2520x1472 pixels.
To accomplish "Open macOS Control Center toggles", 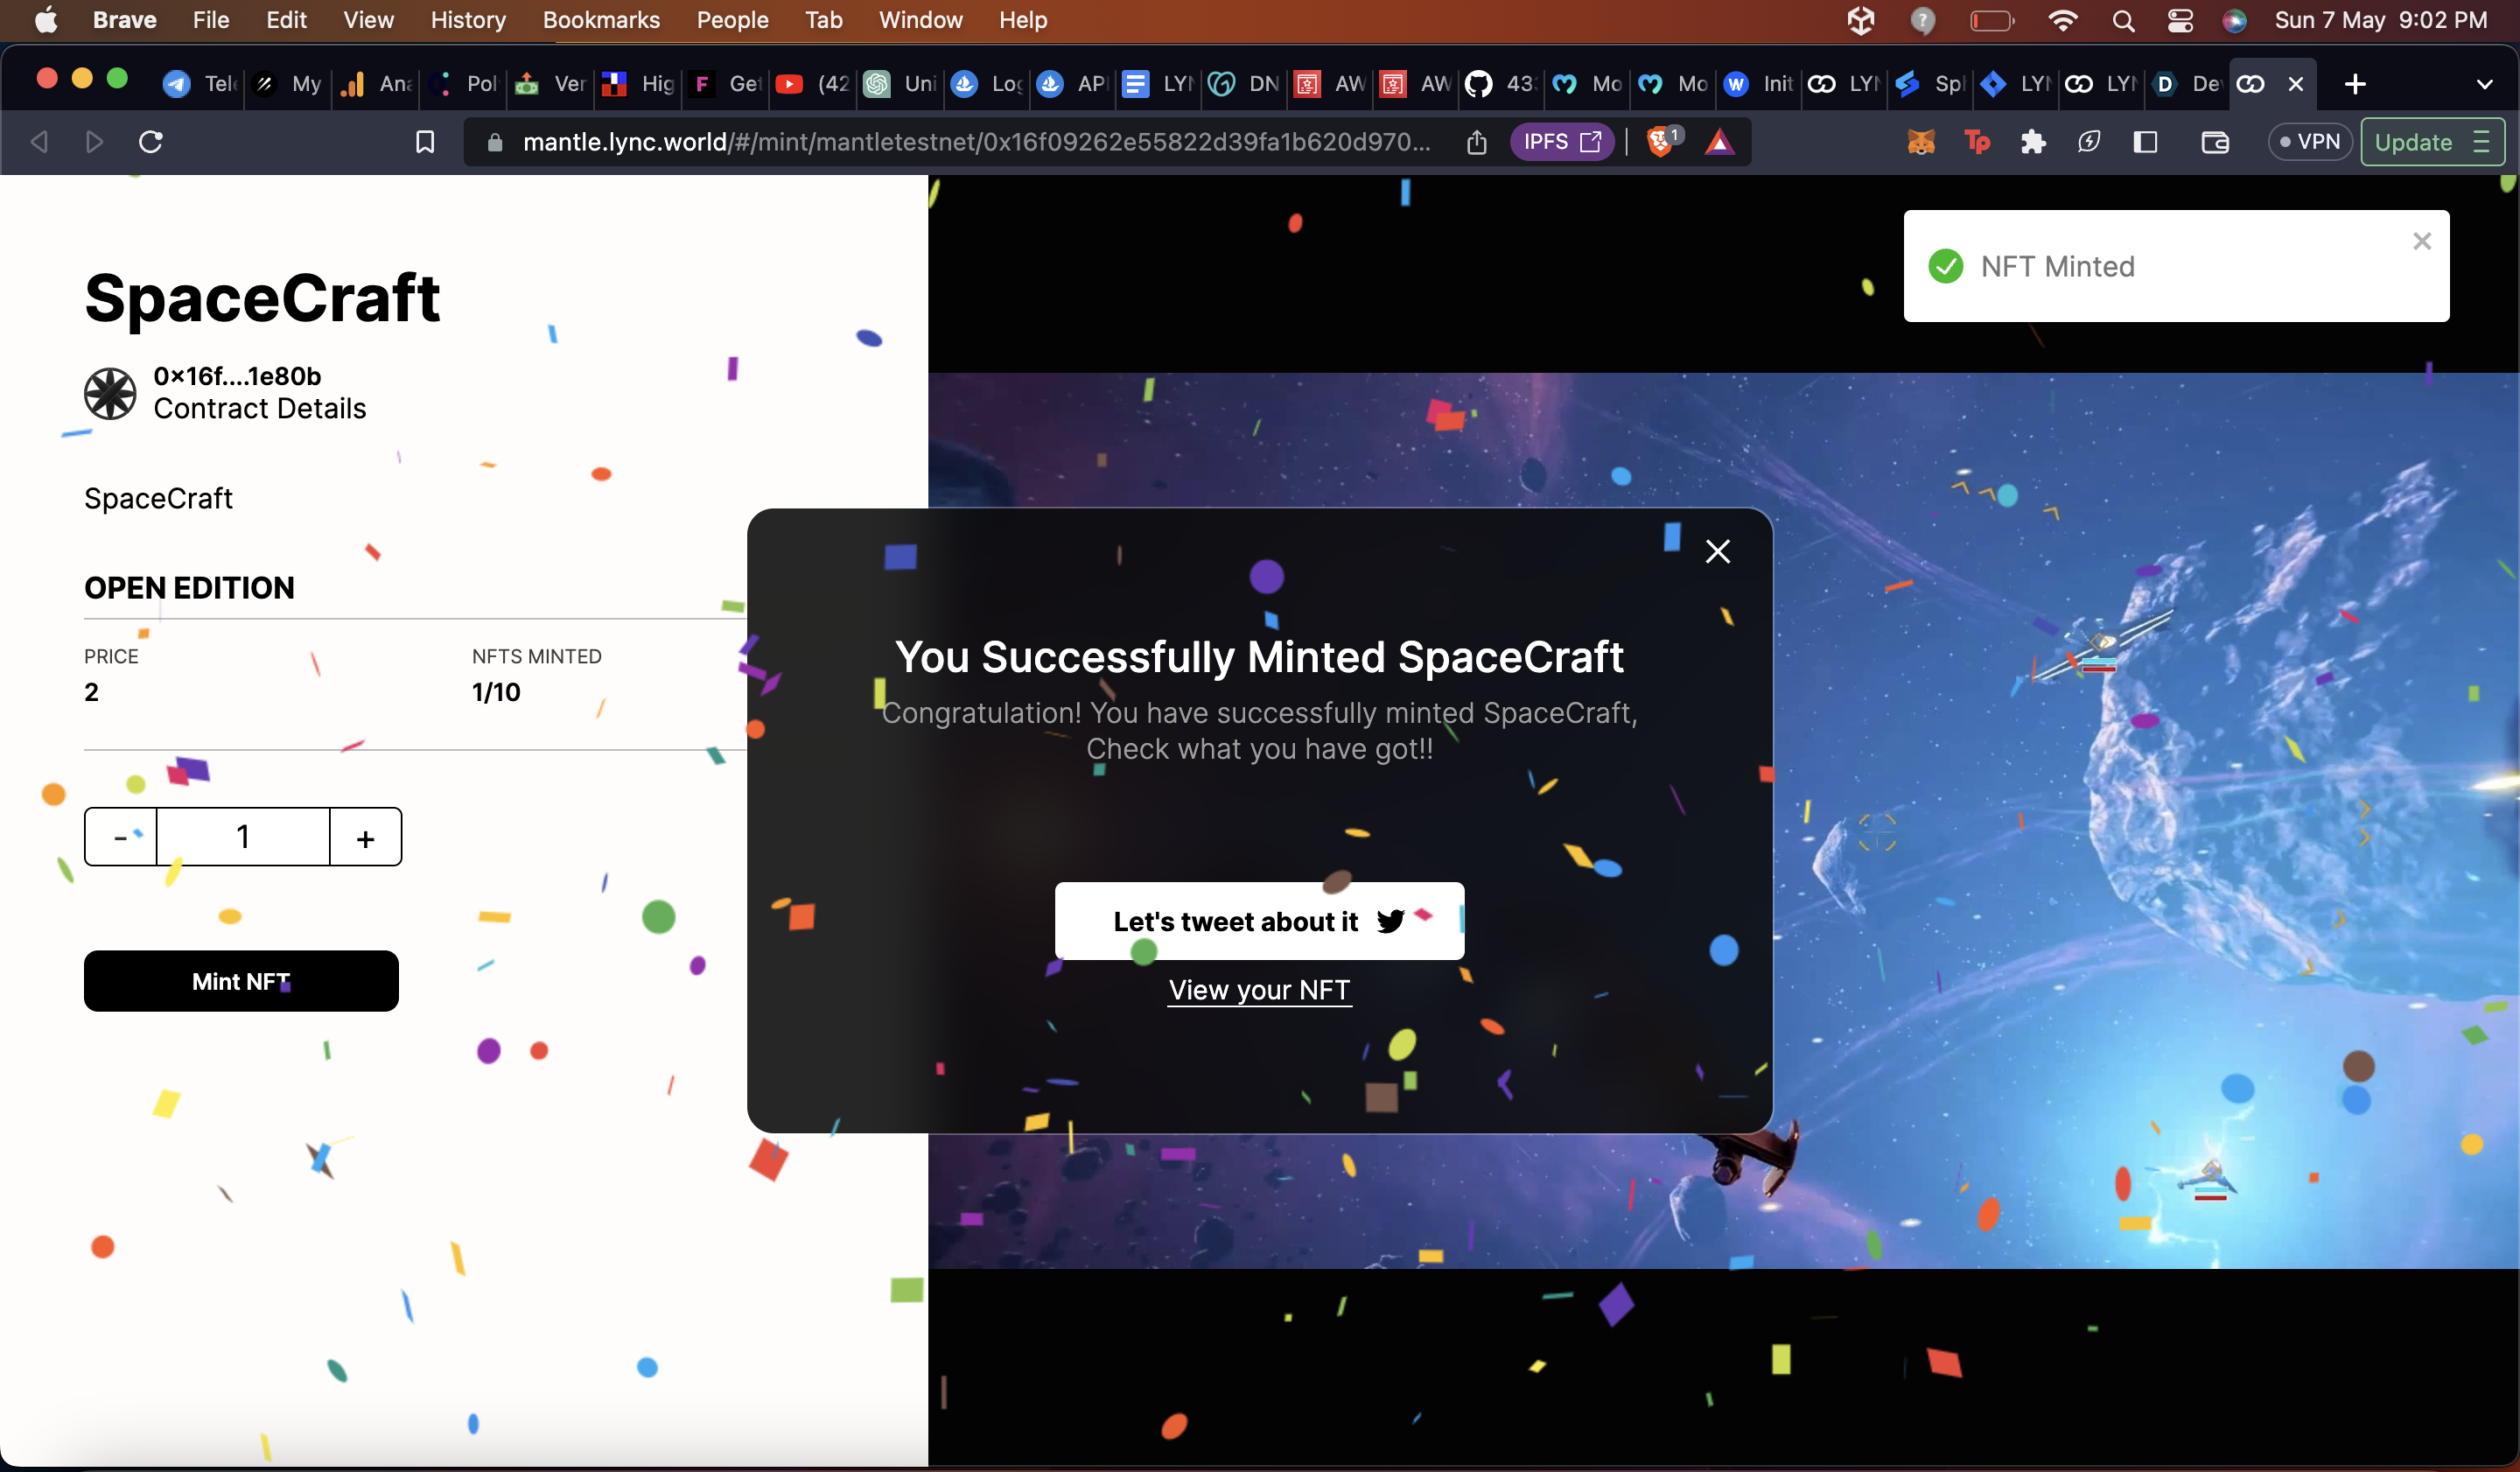I will (2179, 20).
